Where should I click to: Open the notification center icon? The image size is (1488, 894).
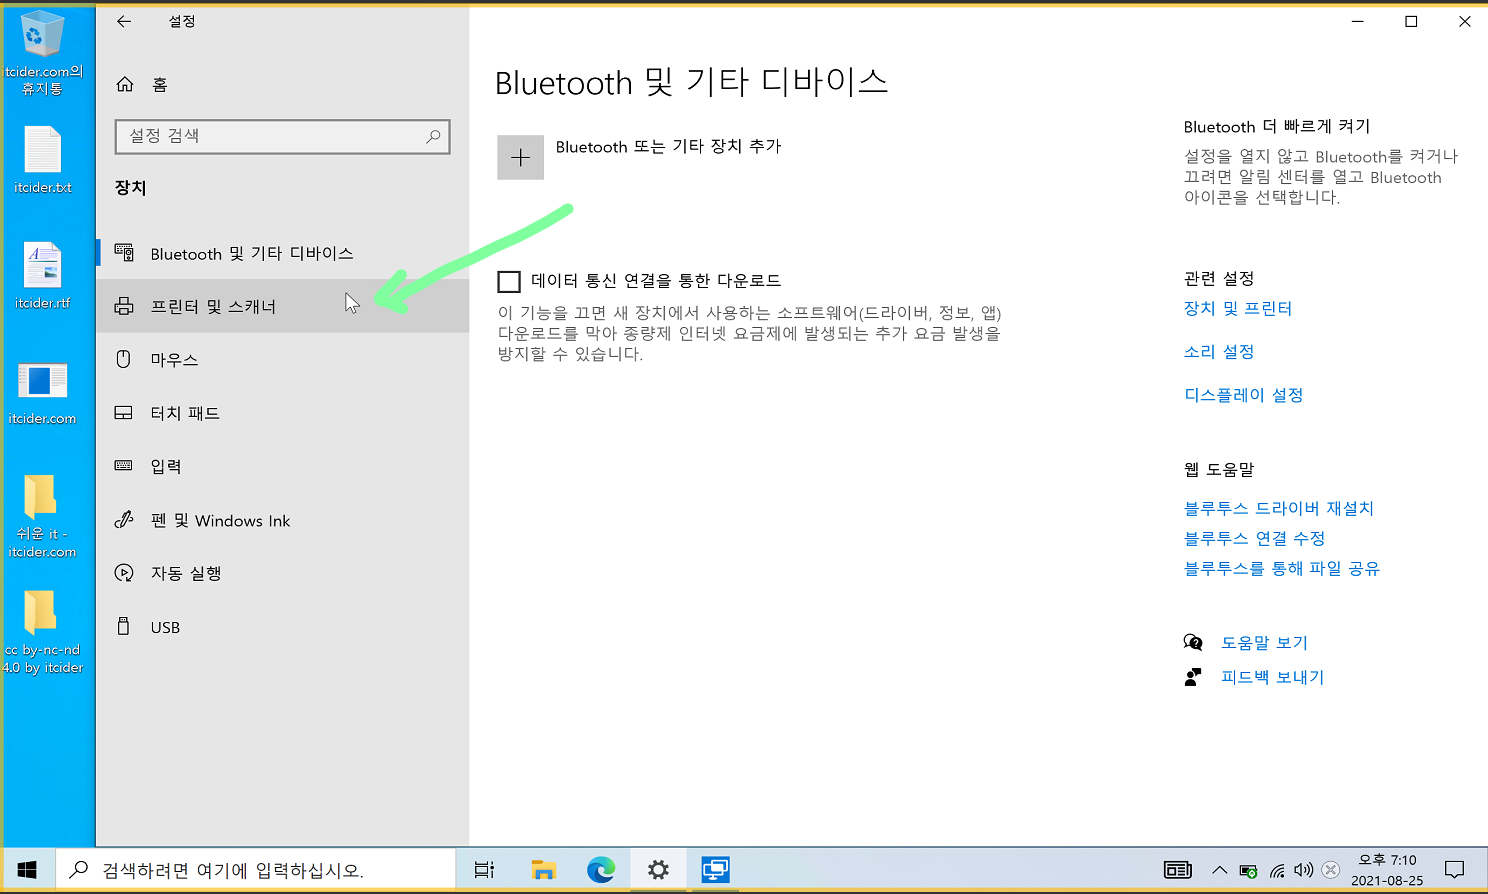tap(1455, 870)
